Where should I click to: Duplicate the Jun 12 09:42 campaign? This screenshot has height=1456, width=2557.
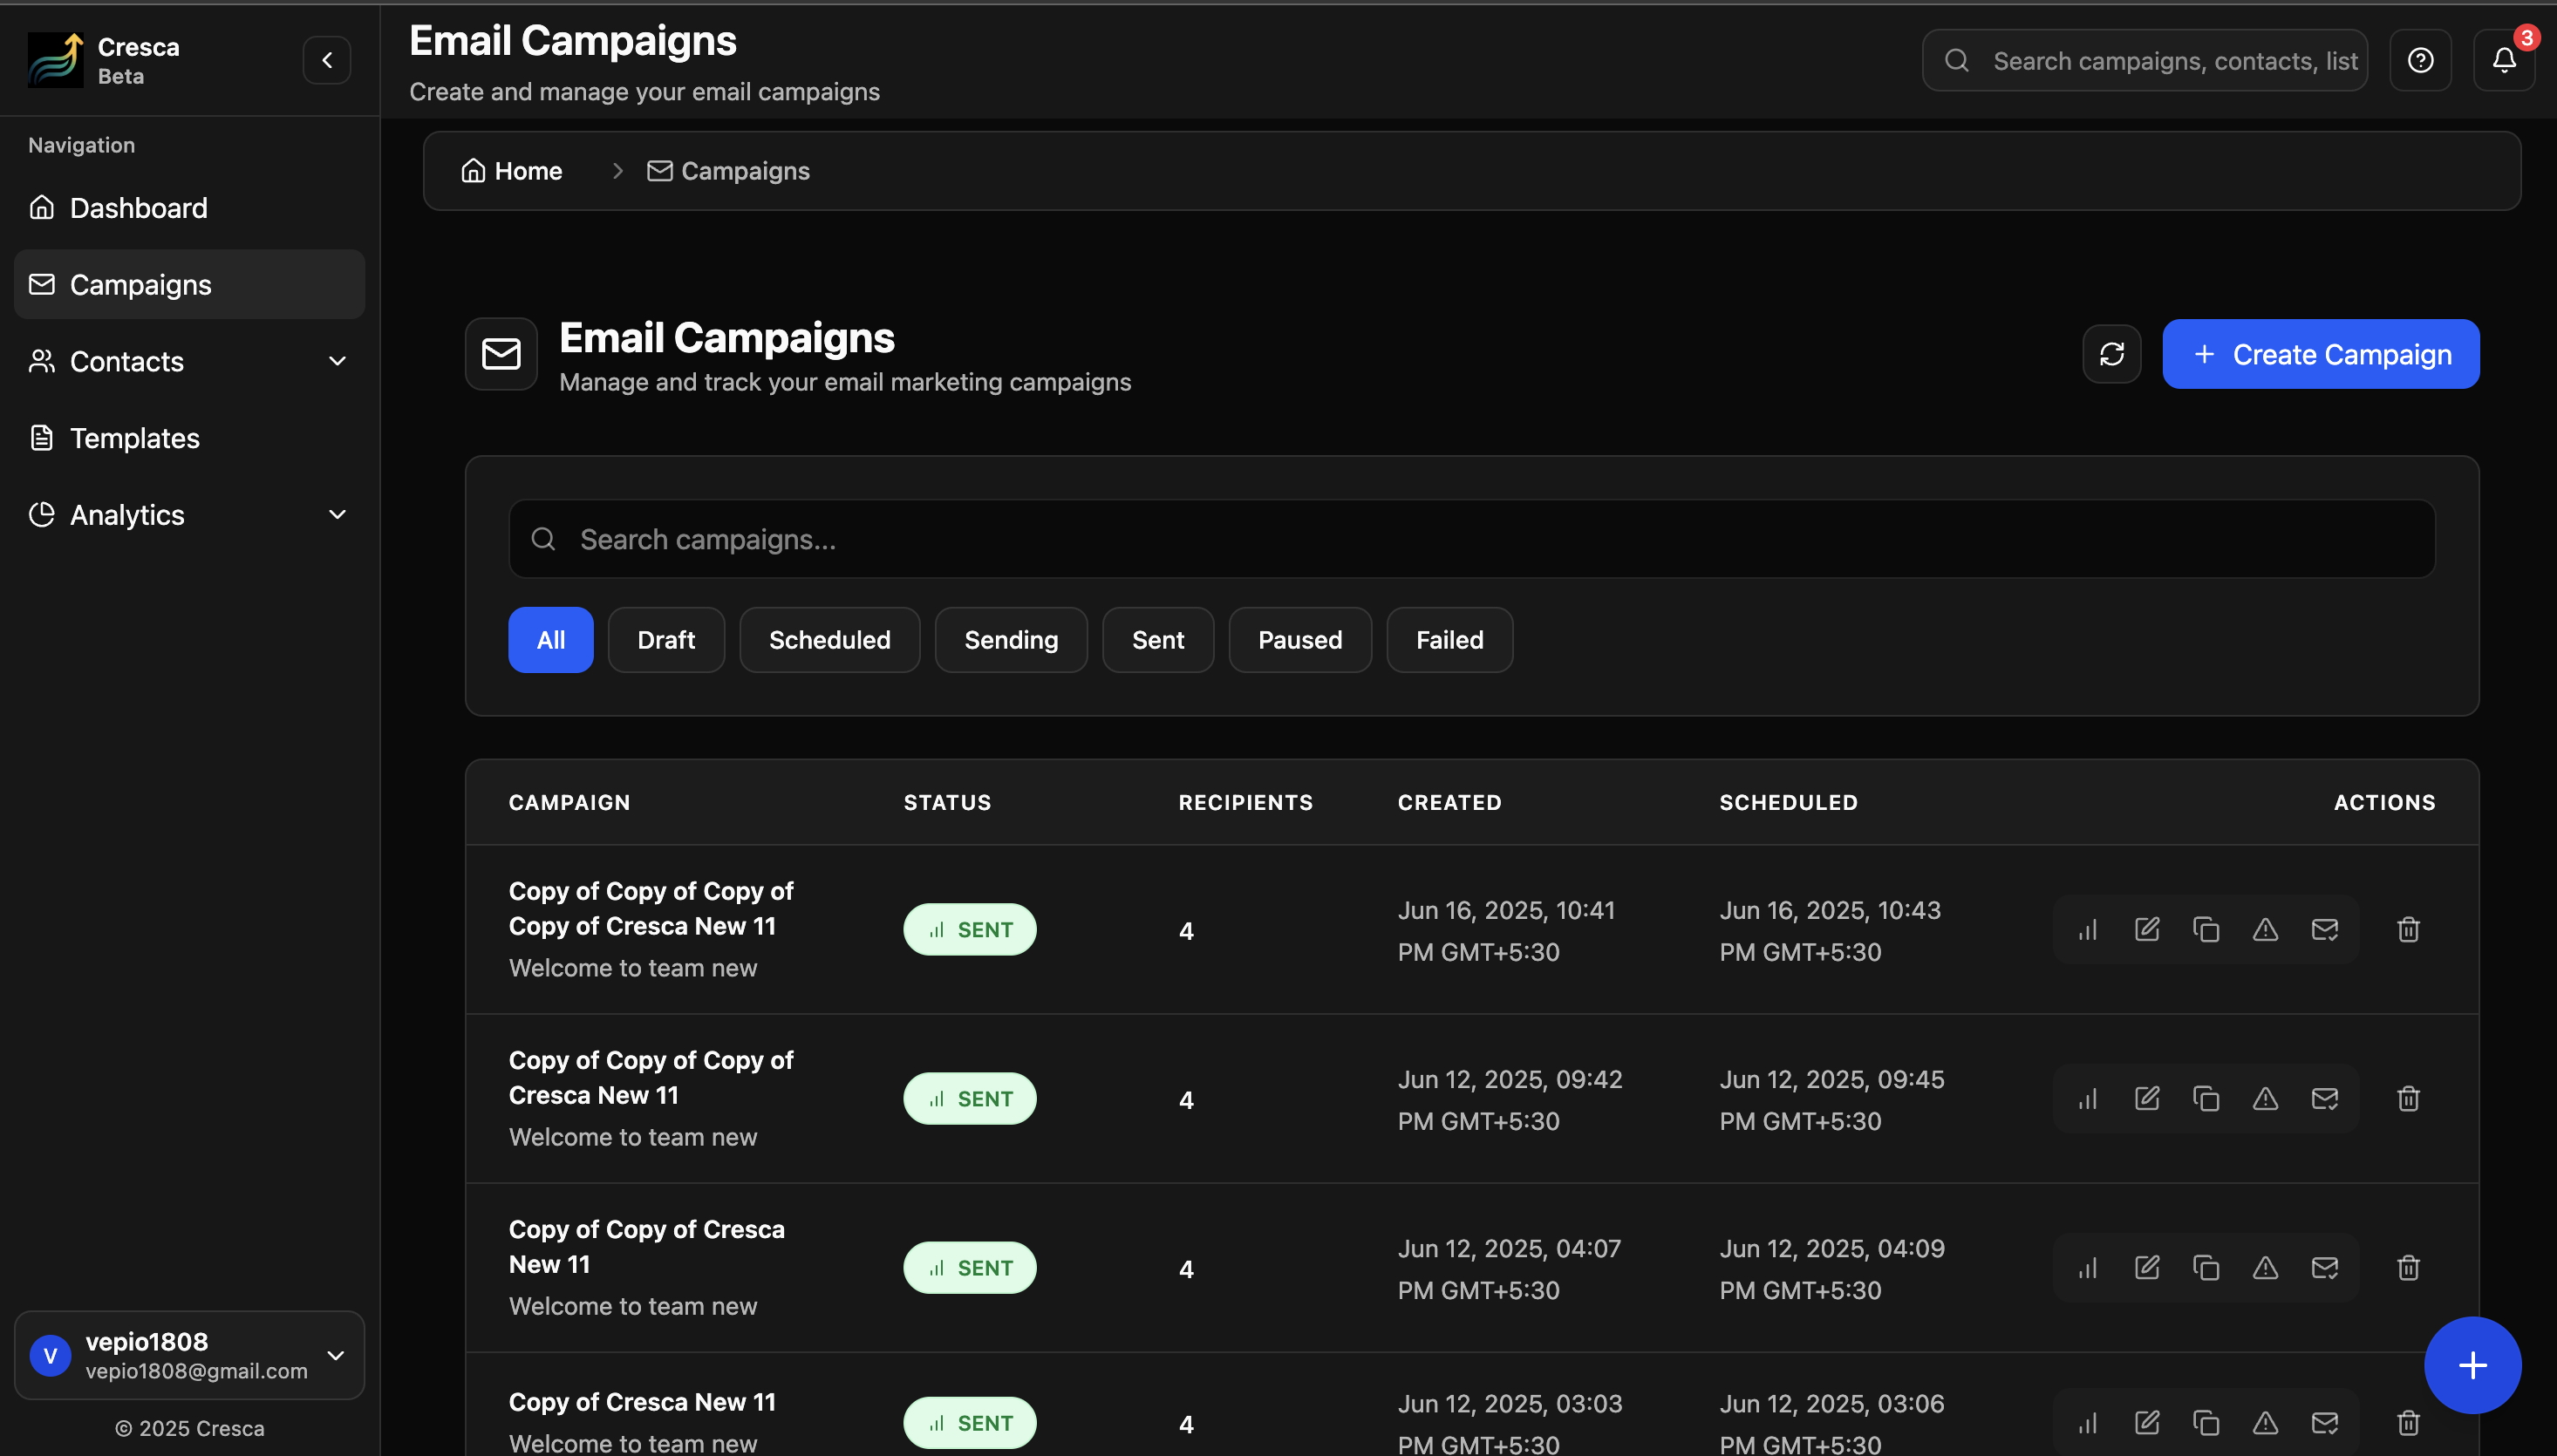(2206, 1099)
